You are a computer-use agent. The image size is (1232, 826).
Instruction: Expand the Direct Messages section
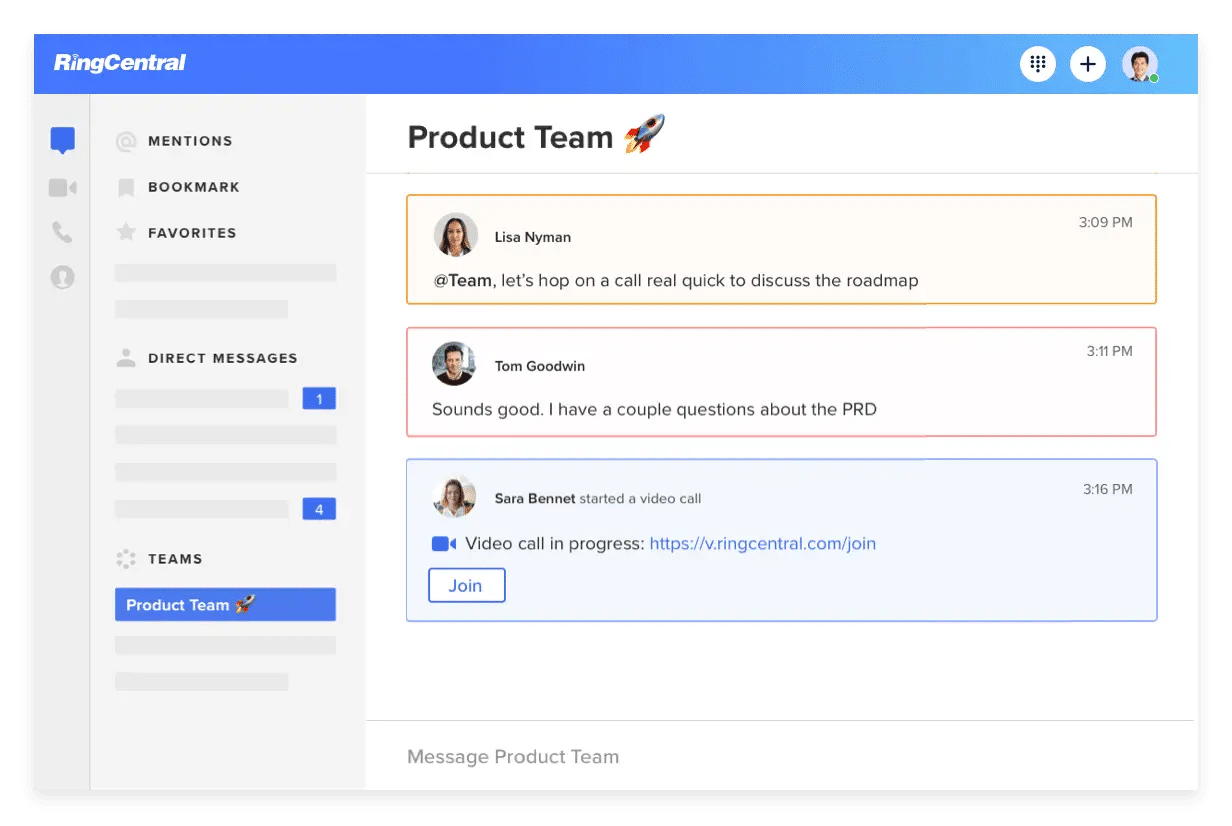tap(222, 358)
